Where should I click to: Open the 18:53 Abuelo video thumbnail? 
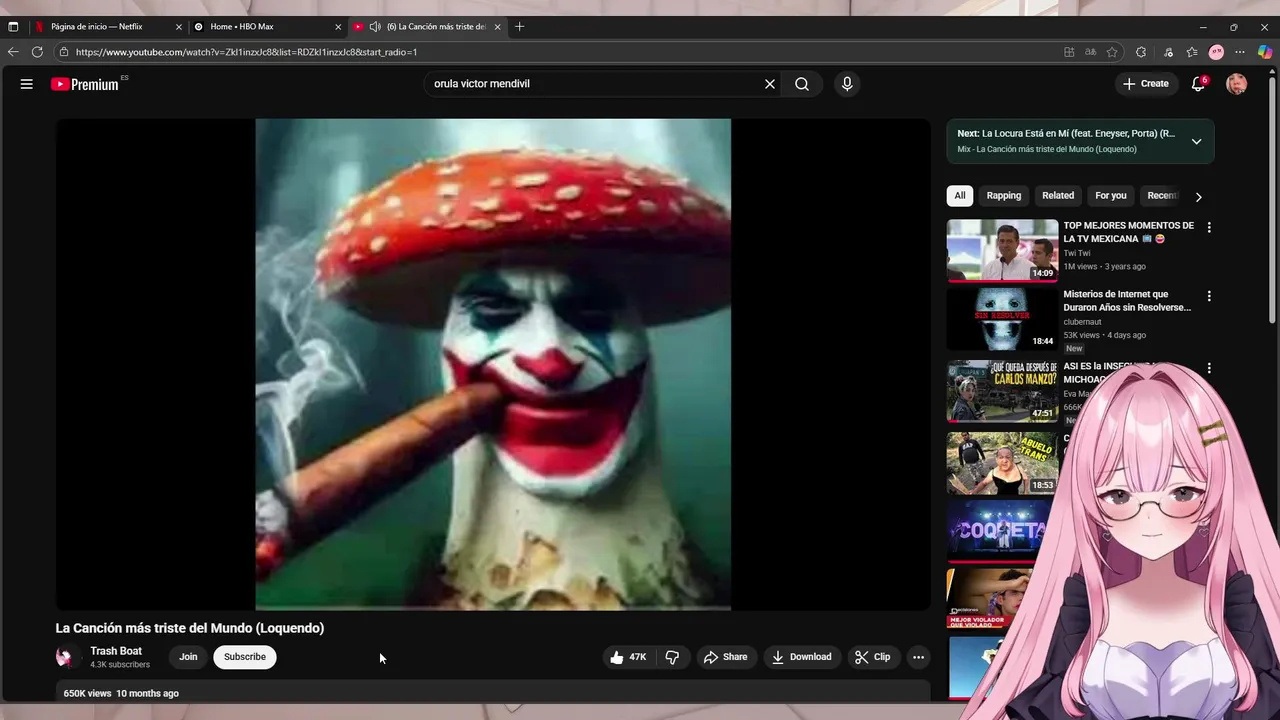pos(1002,463)
